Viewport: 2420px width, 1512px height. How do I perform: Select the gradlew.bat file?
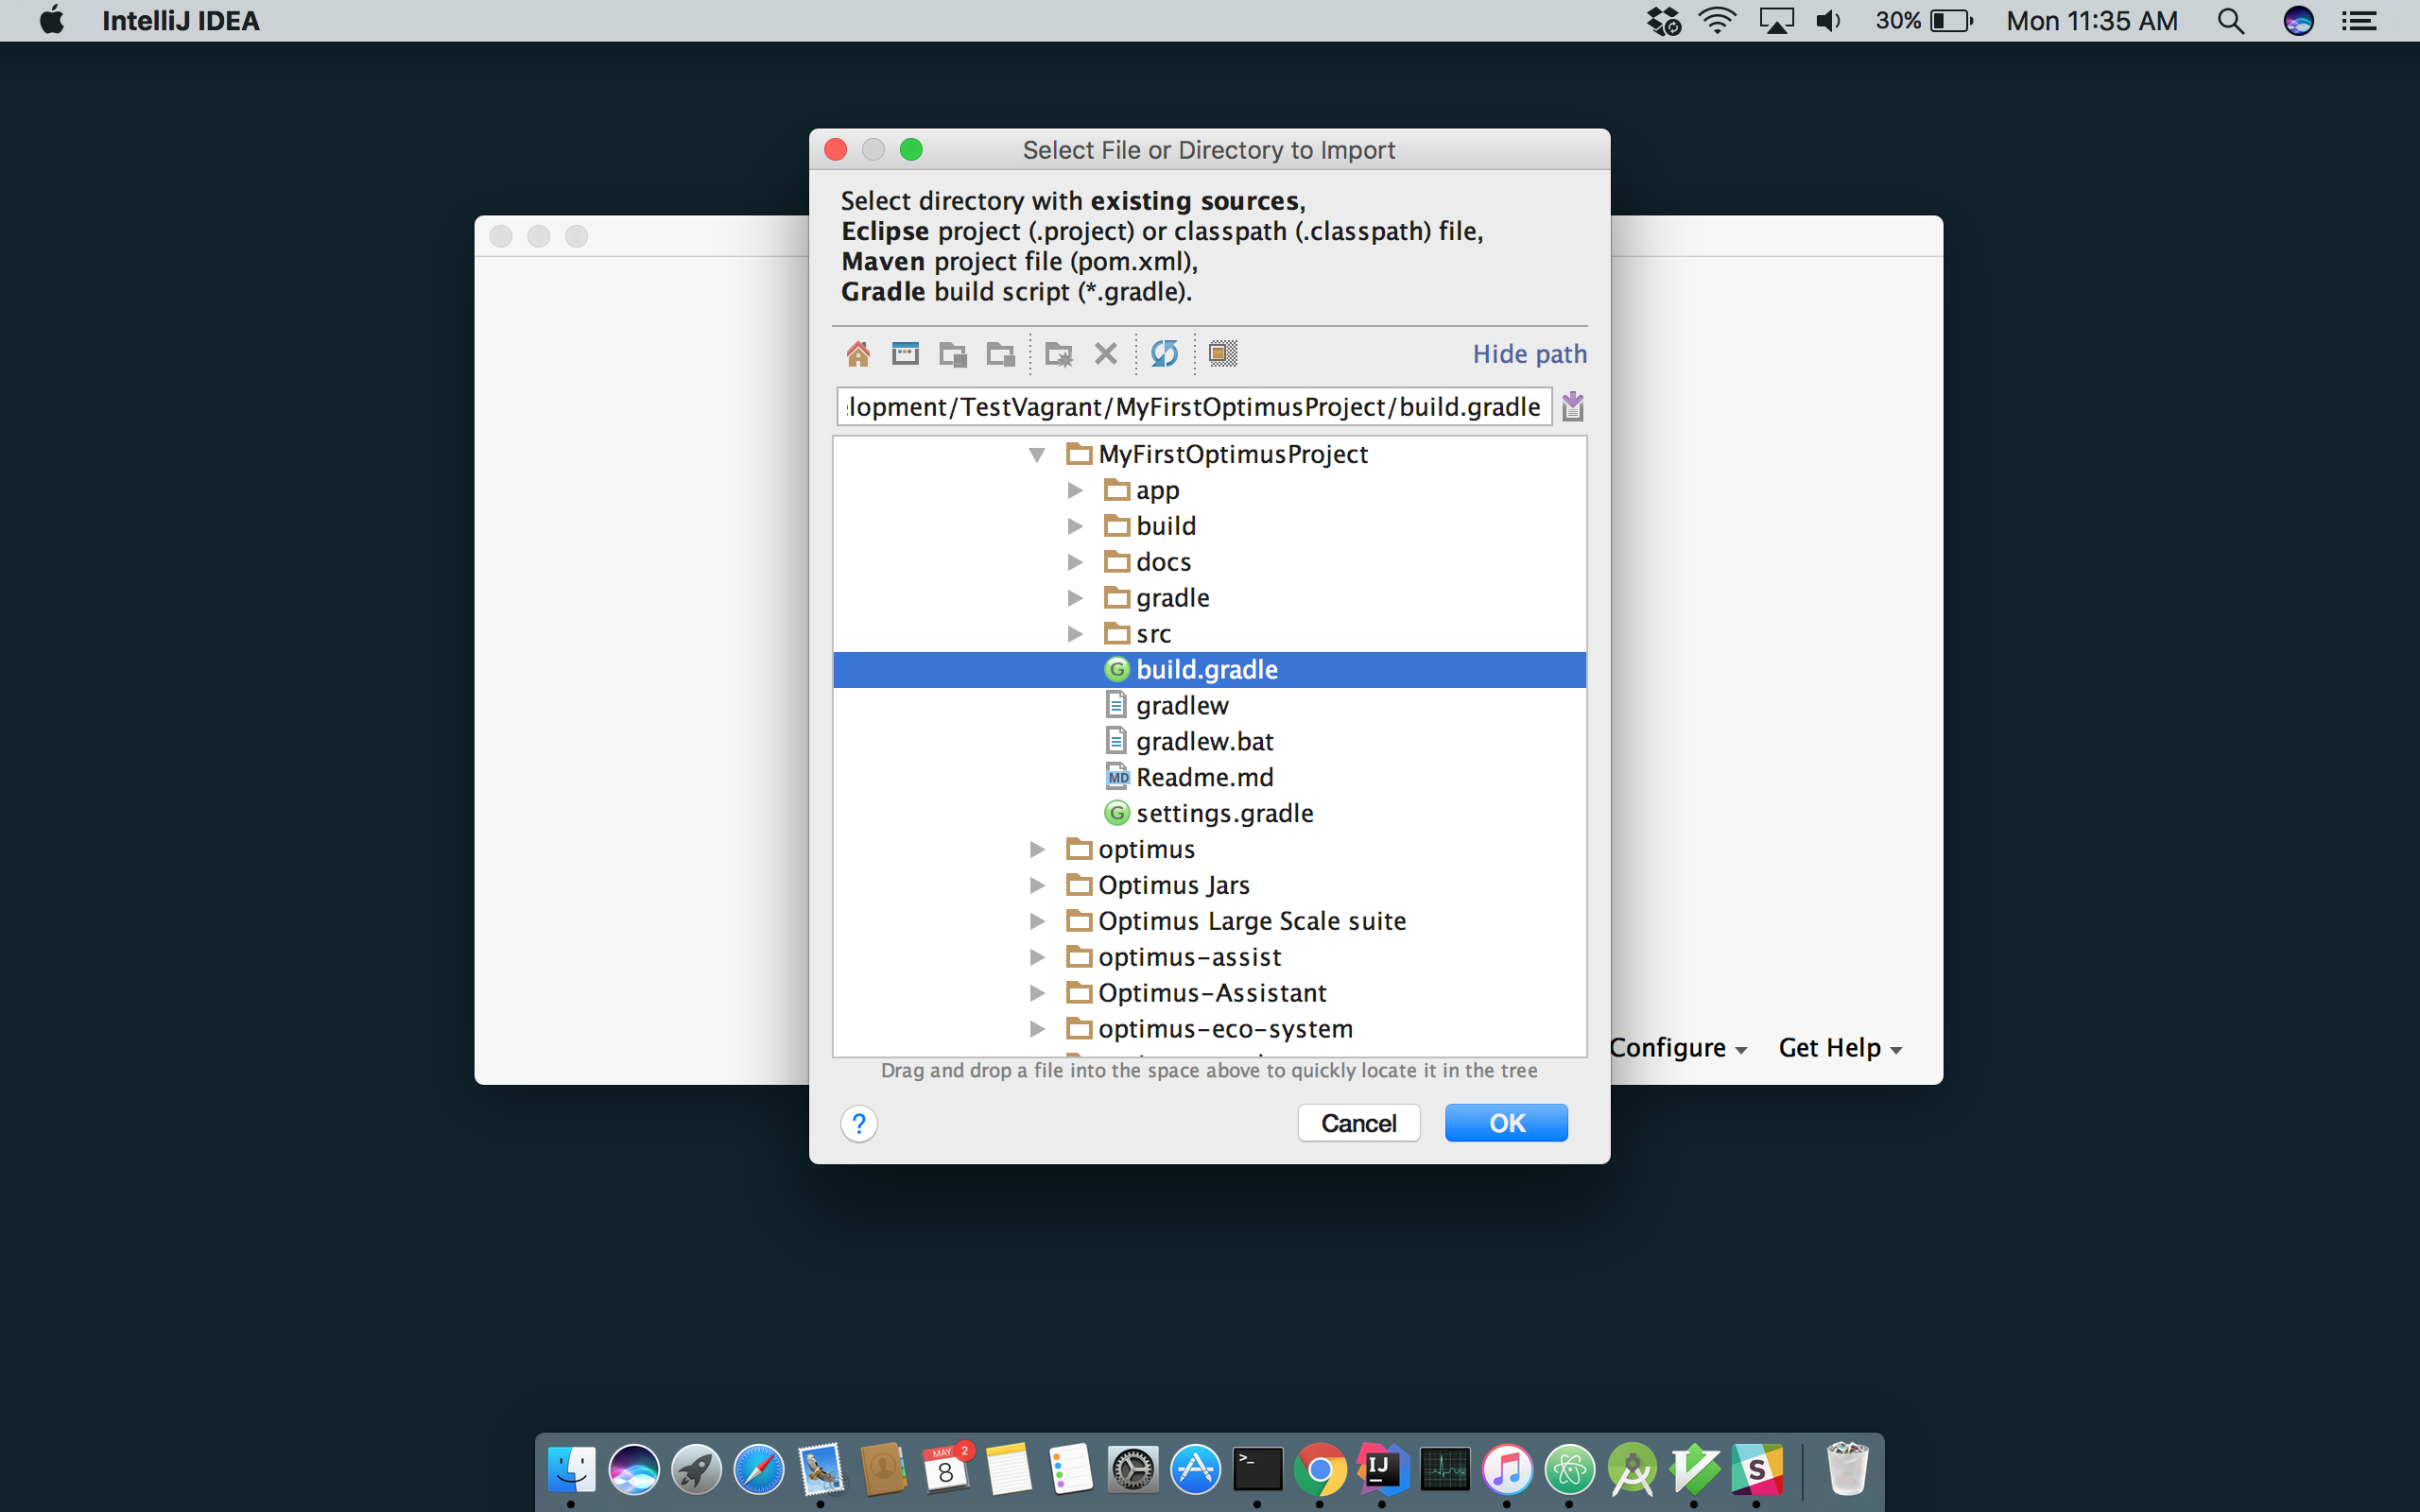(1209, 742)
